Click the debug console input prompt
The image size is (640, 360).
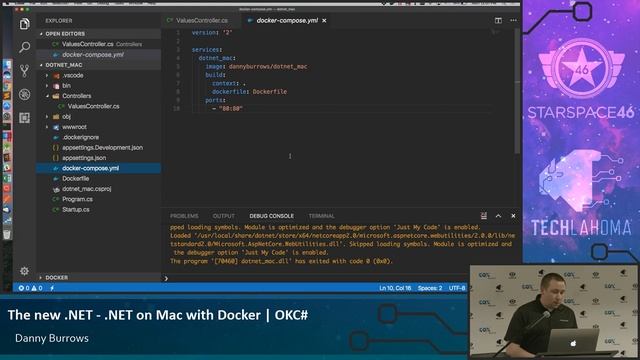(314, 278)
